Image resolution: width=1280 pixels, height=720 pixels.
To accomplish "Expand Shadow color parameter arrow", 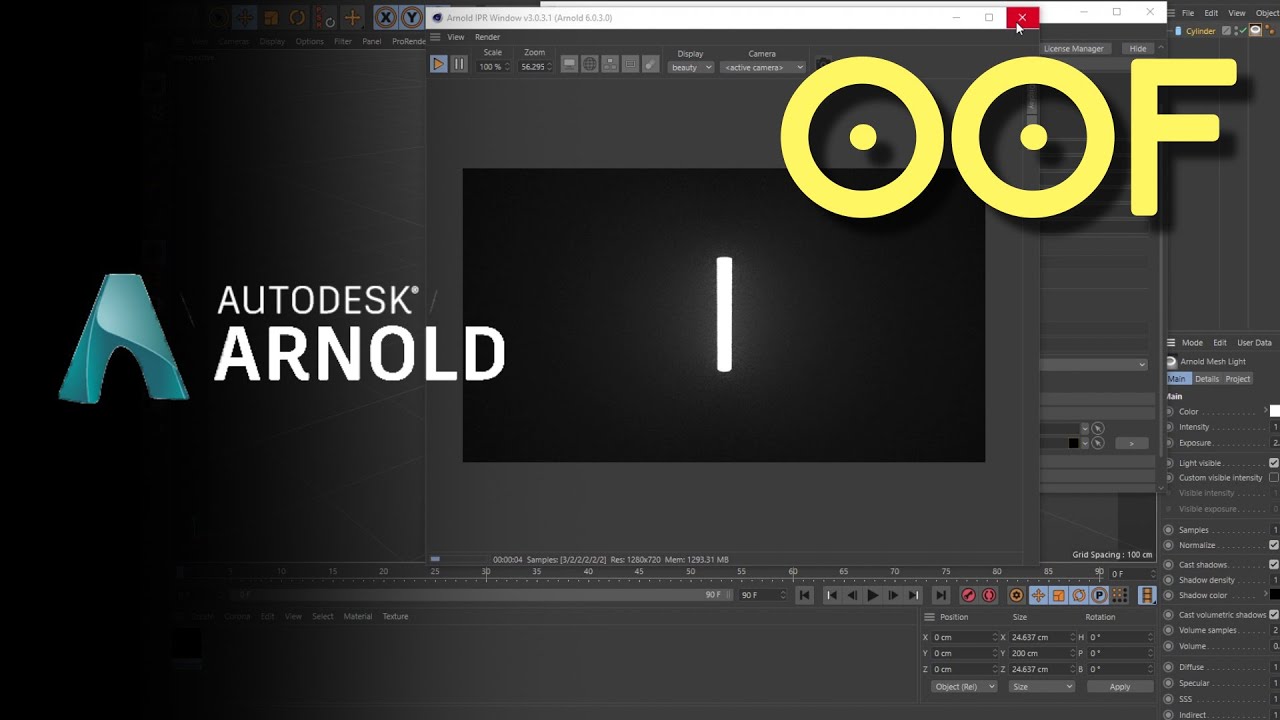I will [1265, 595].
